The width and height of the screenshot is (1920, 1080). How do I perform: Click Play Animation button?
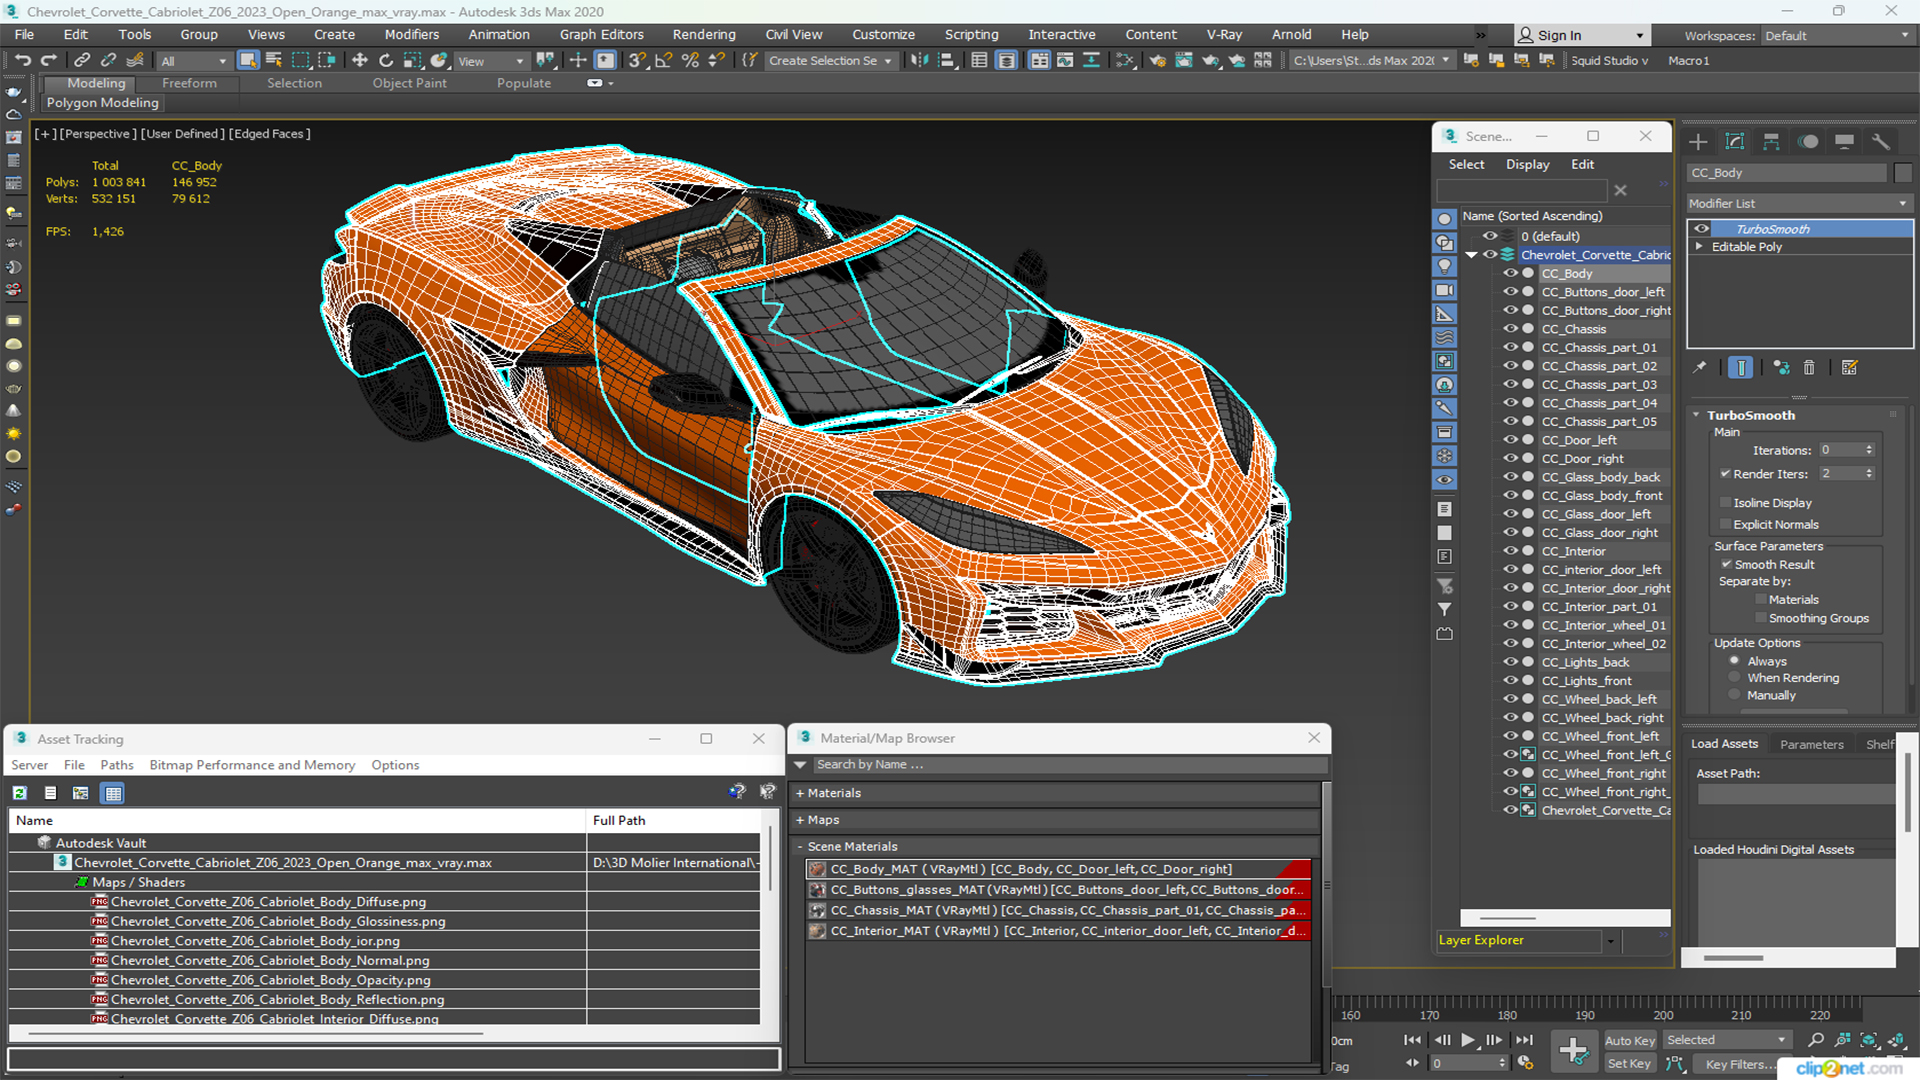tap(1467, 1040)
